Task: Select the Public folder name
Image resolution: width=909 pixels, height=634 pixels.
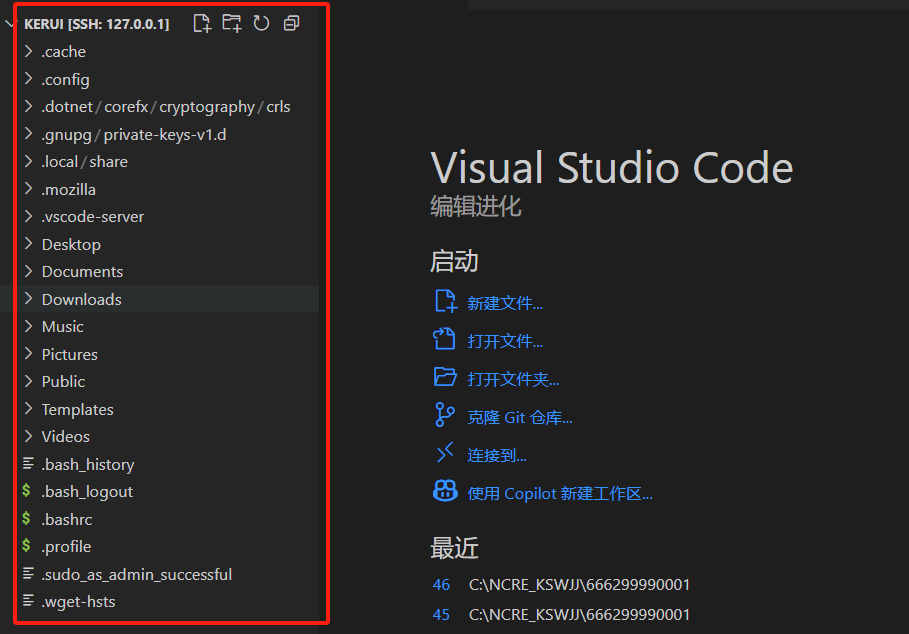Action: 63,381
